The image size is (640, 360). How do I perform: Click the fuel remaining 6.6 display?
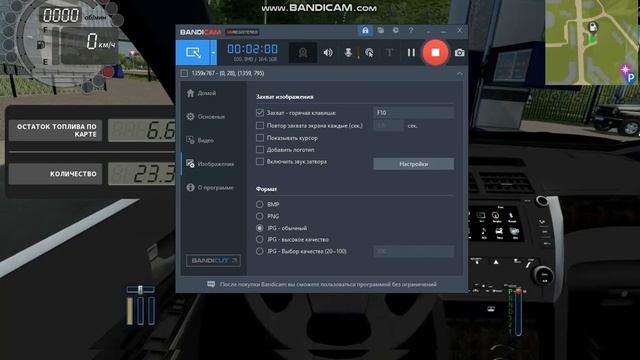coord(141,131)
